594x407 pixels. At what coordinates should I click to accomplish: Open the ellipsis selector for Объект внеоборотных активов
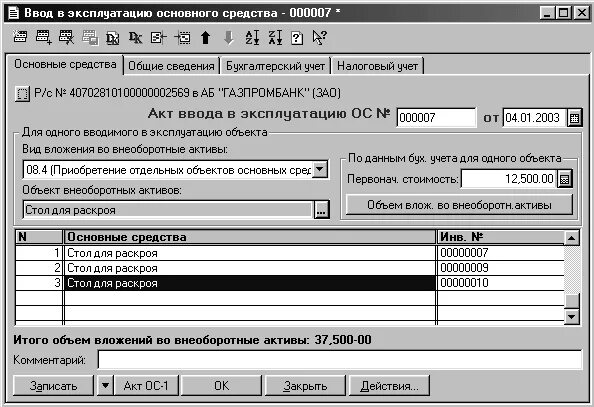click(321, 210)
